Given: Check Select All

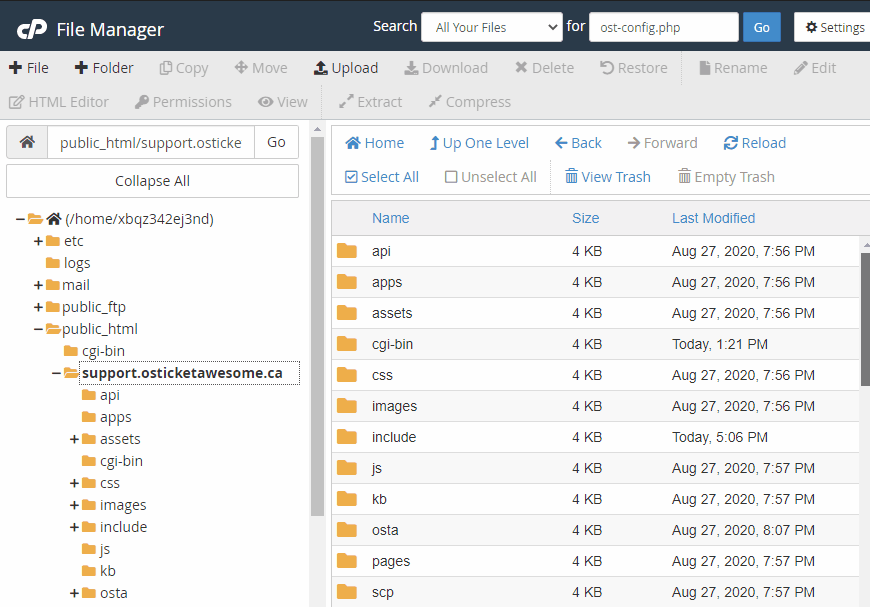Looking at the screenshot, I should (x=382, y=177).
